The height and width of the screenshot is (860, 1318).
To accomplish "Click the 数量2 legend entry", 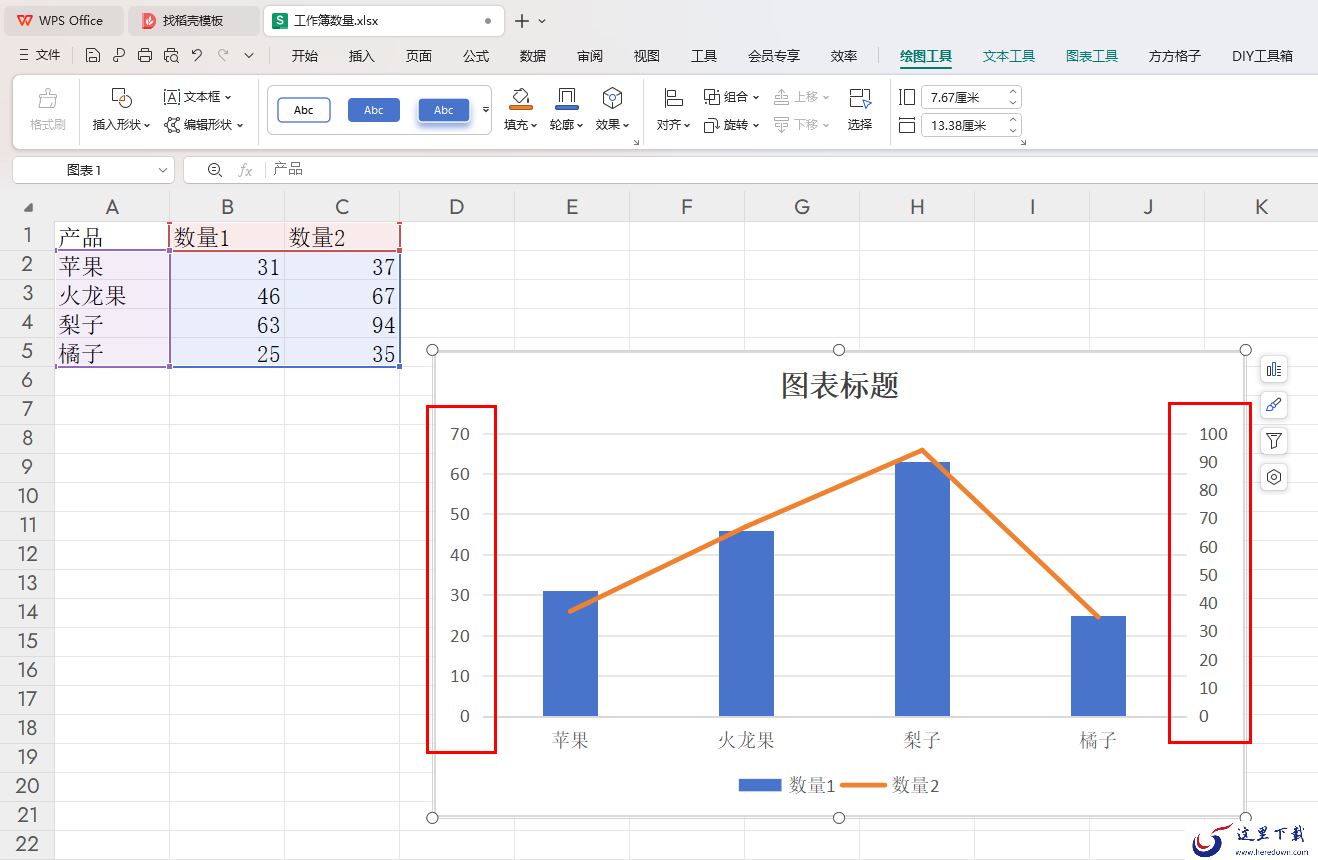I will coord(890,786).
